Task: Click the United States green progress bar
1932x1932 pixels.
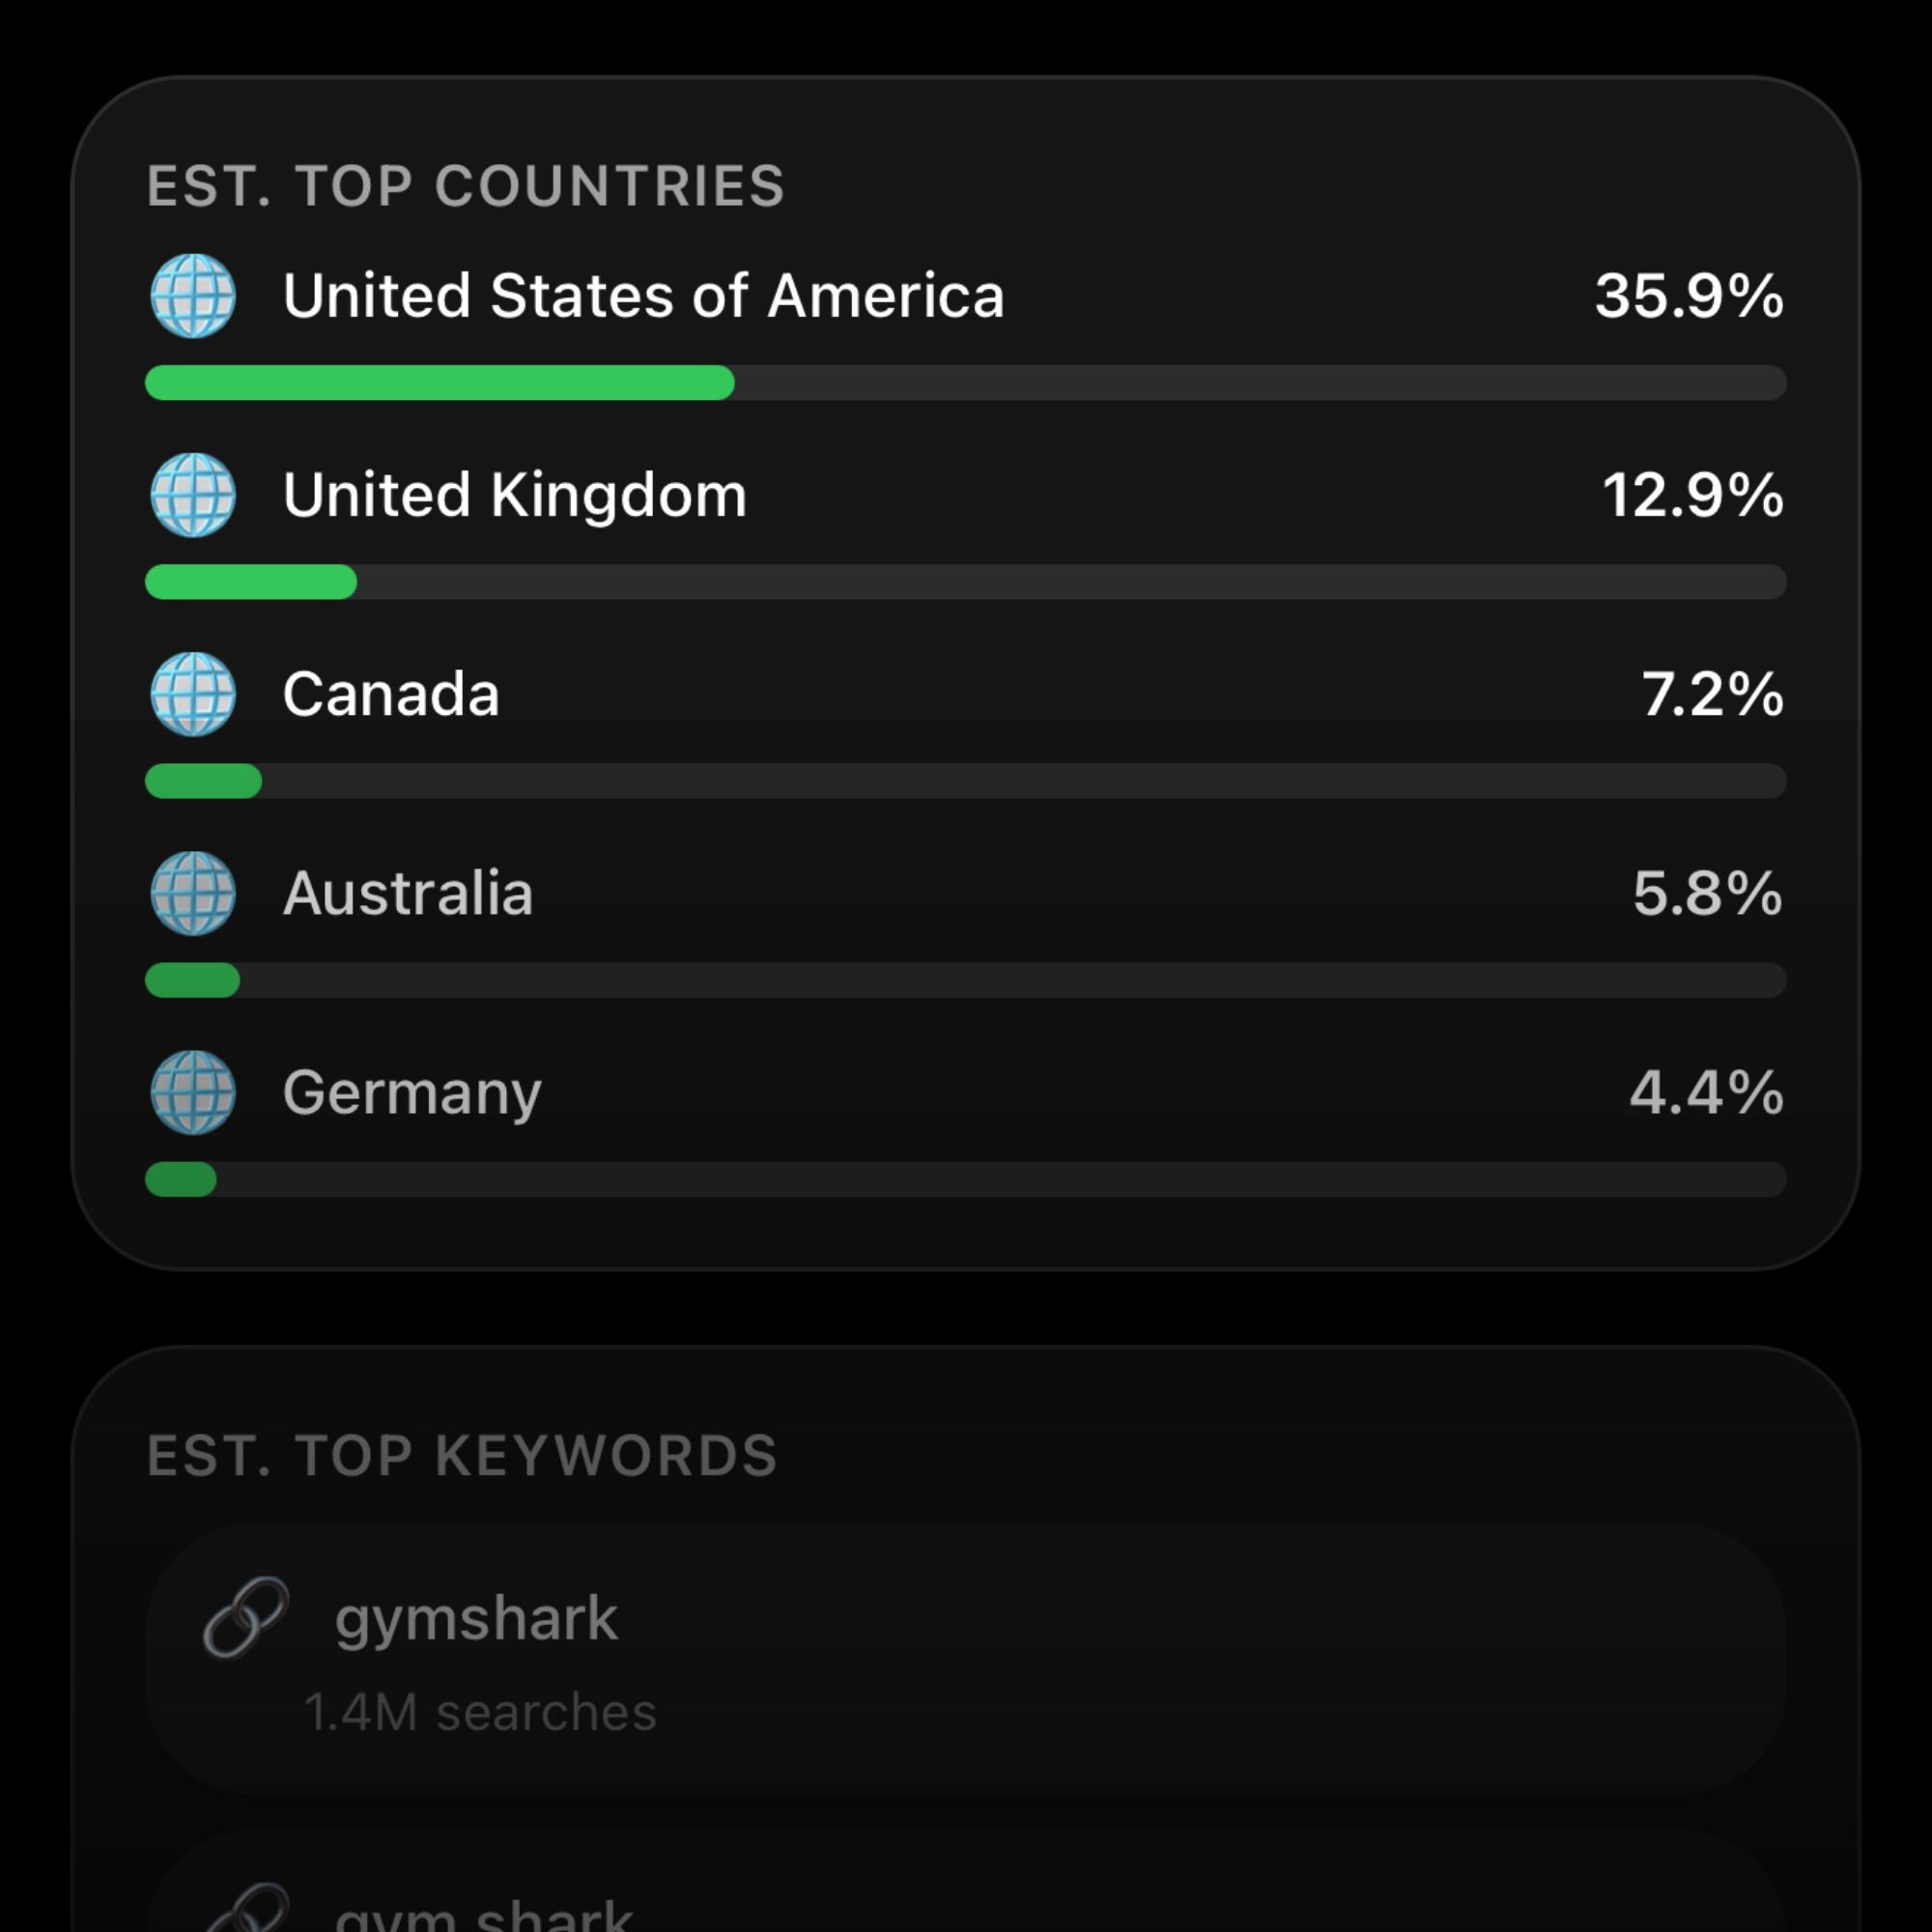Action: tap(966, 383)
